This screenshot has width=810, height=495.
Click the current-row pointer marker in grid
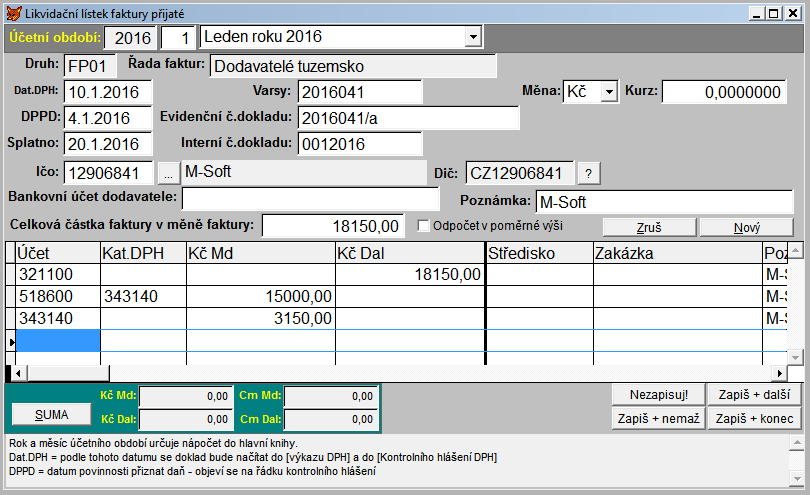click(x=10, y=341)
